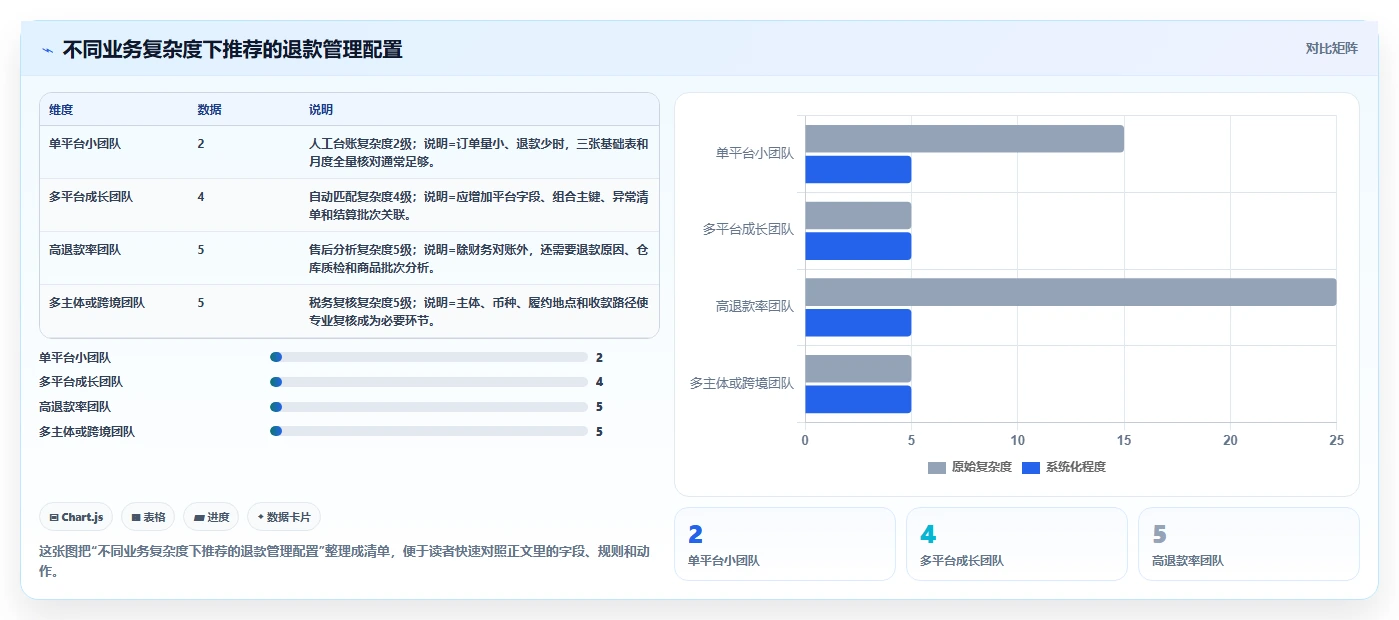This screenshot has width=1399, height=620.
Task: Click progress bar for 高退款率团队
Action: 429,407
